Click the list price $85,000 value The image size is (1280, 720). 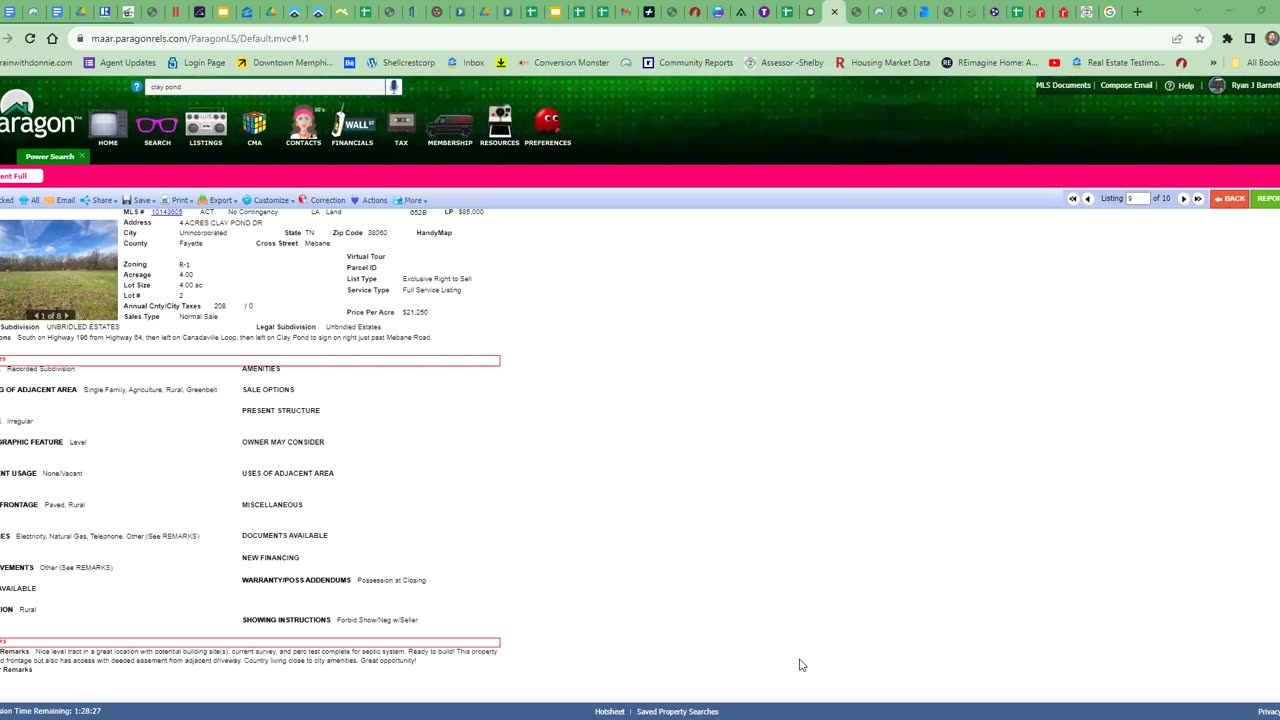pyautogui.click(x=470, y=212)
